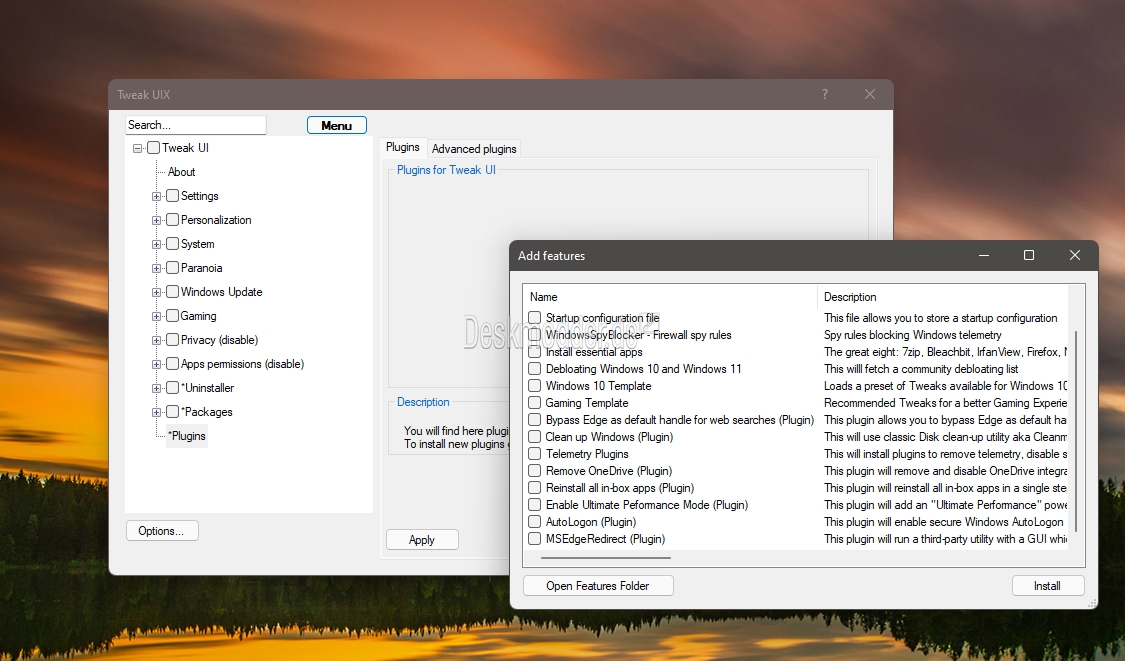The height and width of the screenshot is (661, 1125).
Task: Check the Tweak UI root checkbox
Action: tap(154, 148)
